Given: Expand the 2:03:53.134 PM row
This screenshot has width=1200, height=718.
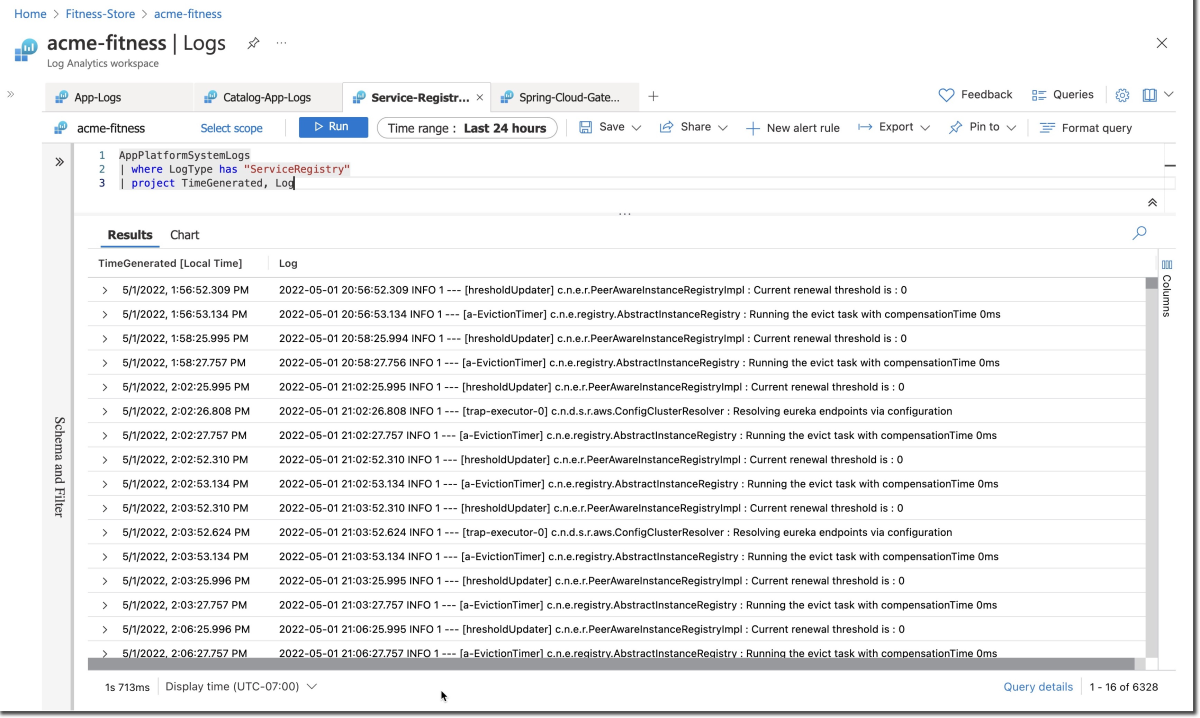Looking at the screenshot, I should pos(104,557).
